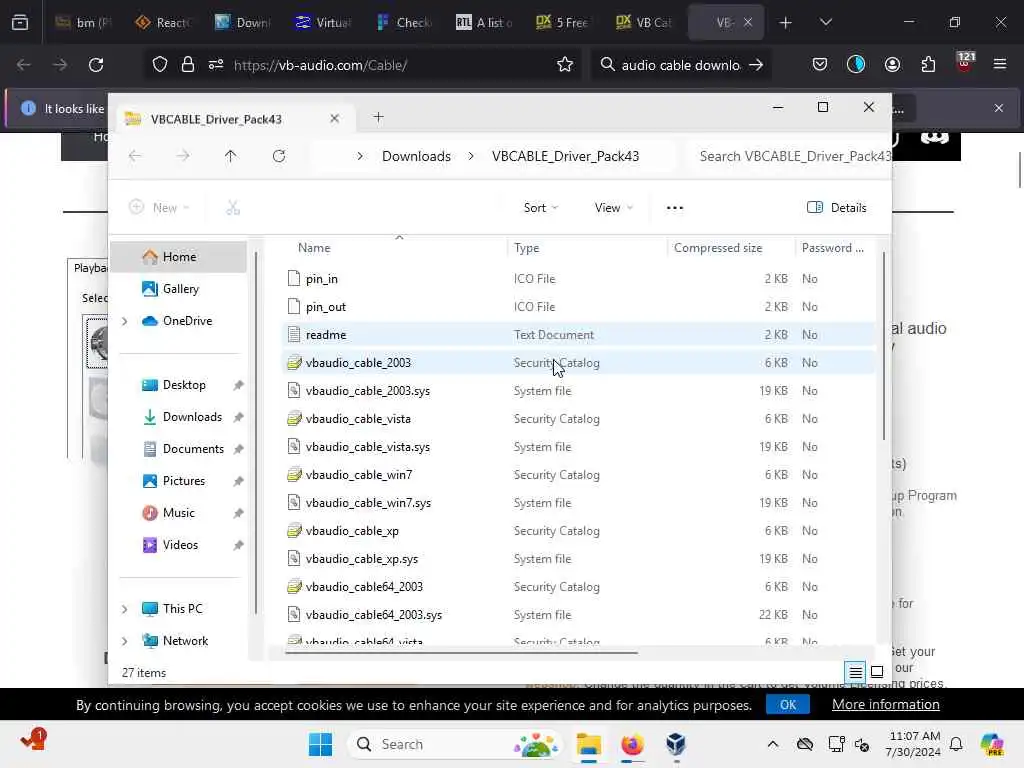Click the VBCABLE_Driver_Pack43 breadcrumb segment

(566, 156)
